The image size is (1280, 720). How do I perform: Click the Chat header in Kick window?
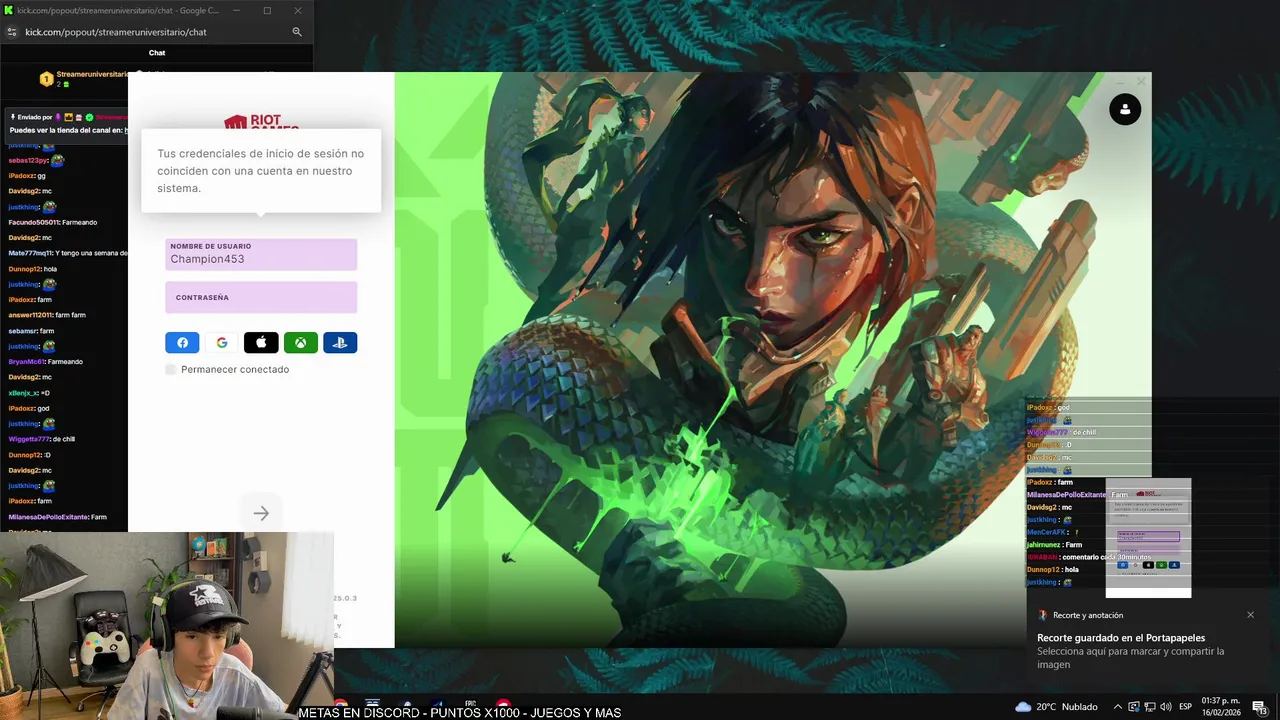pos(157,53)
